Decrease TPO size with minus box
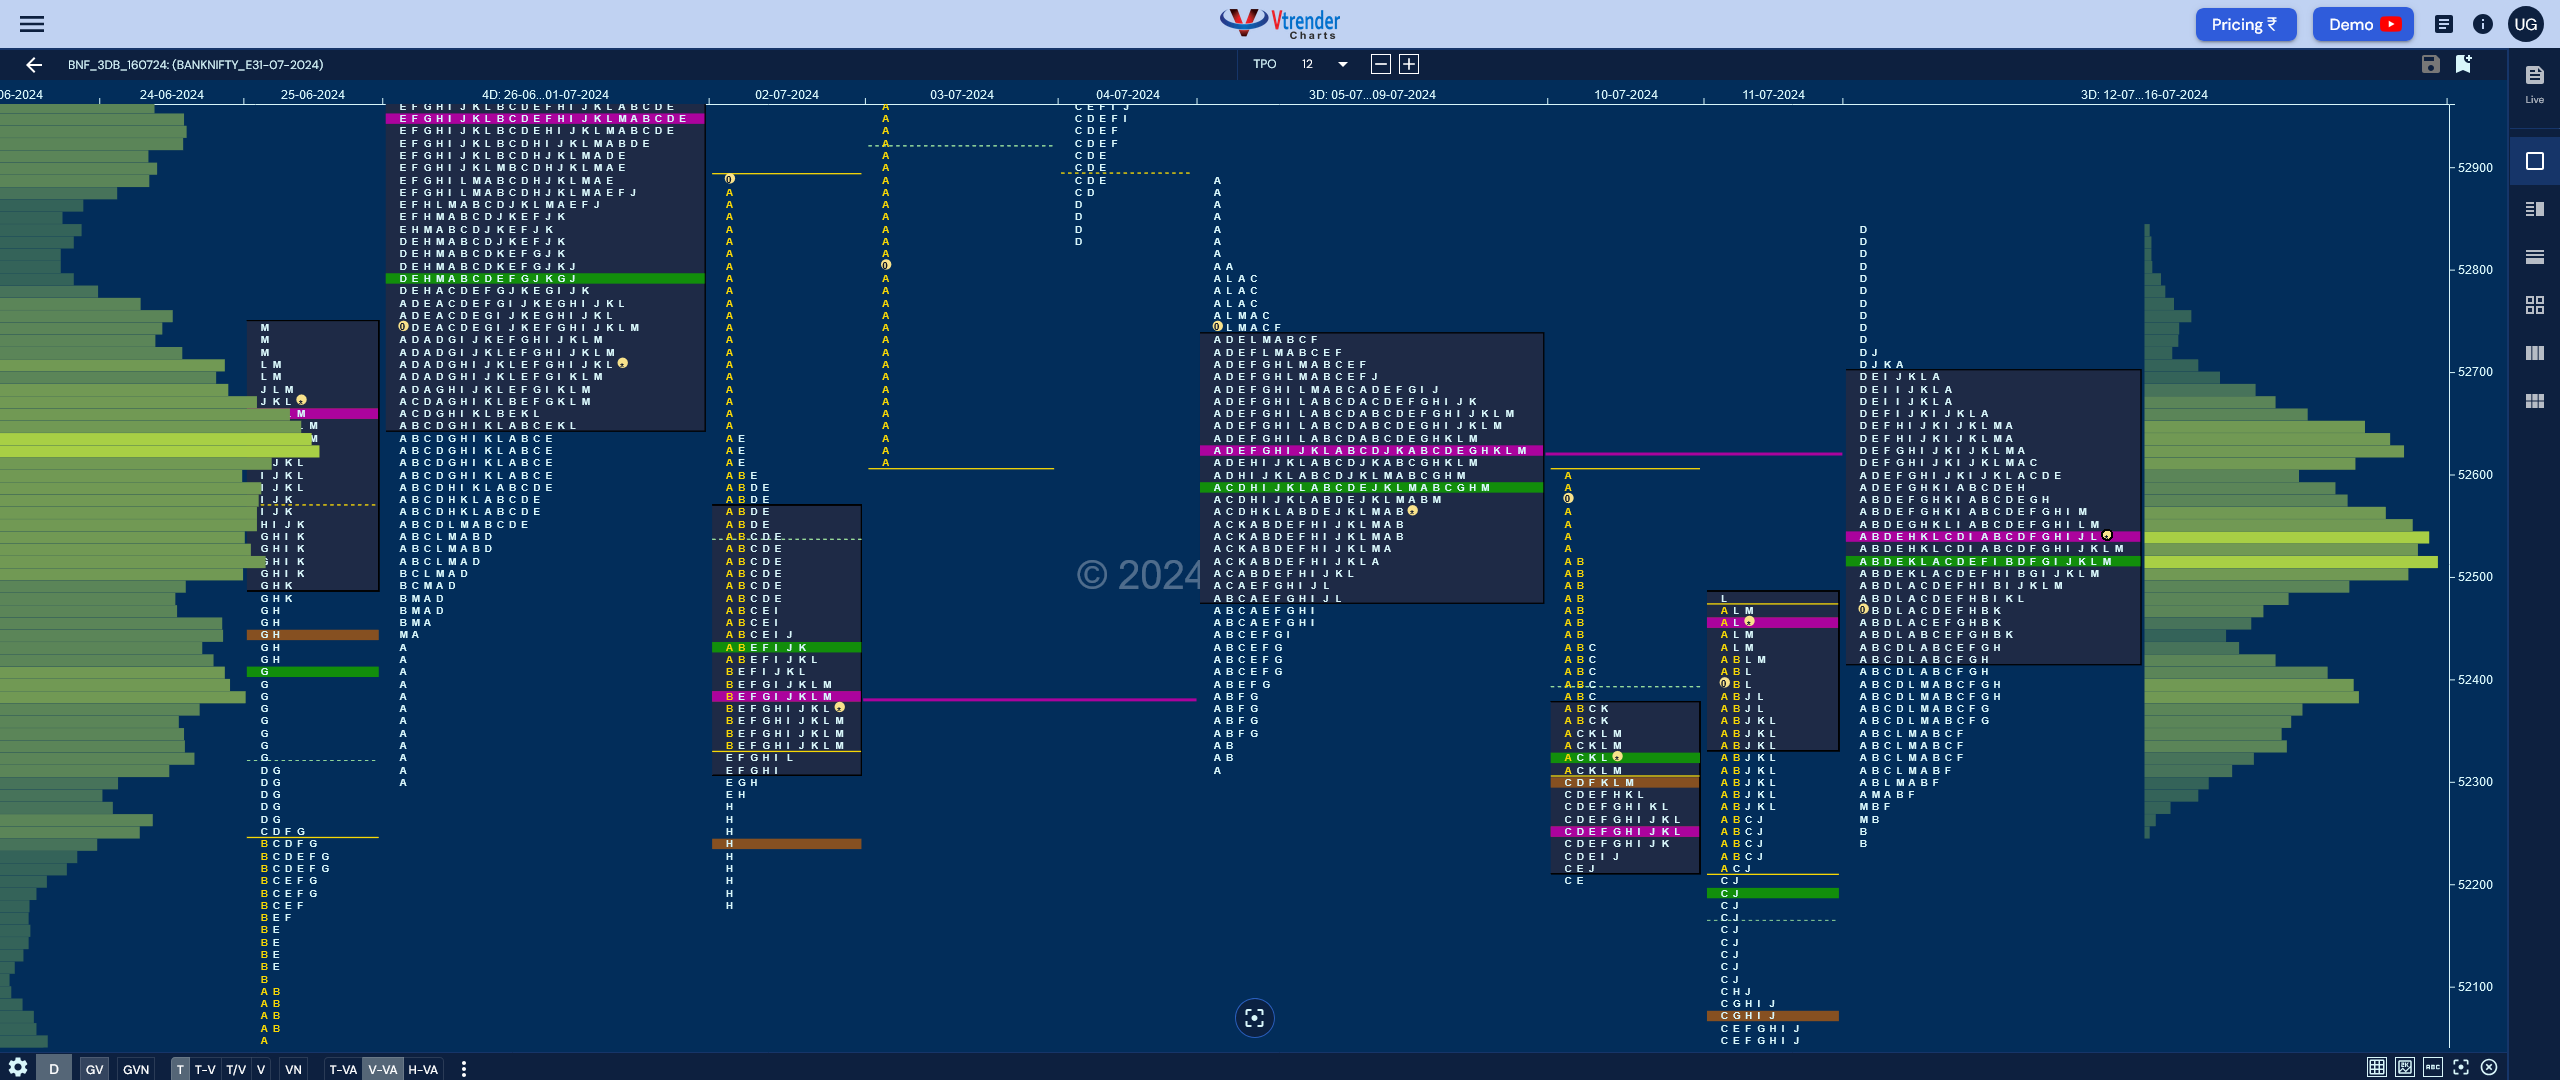Screen dimensions: 2560x1080 pos(1381,64)
